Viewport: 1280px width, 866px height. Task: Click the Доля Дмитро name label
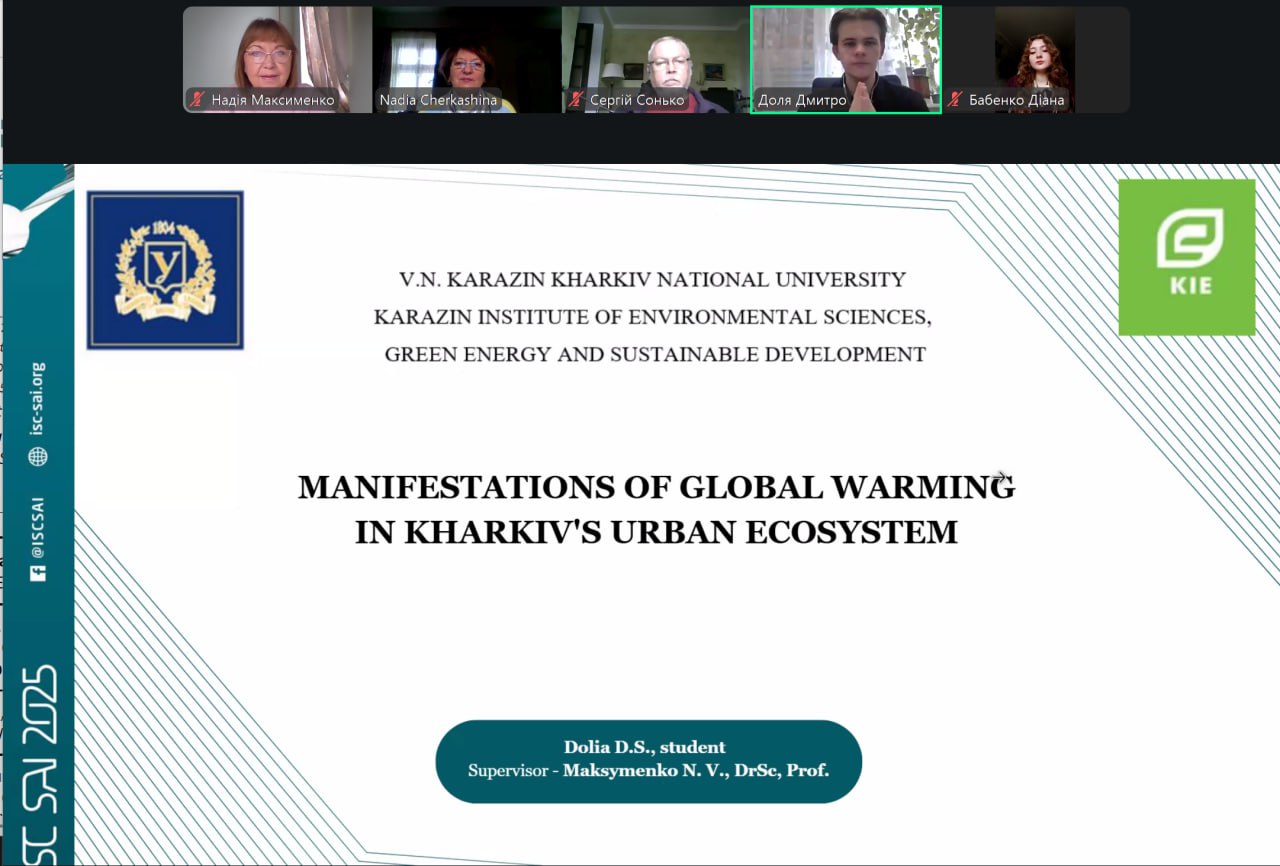pos(802,100)
